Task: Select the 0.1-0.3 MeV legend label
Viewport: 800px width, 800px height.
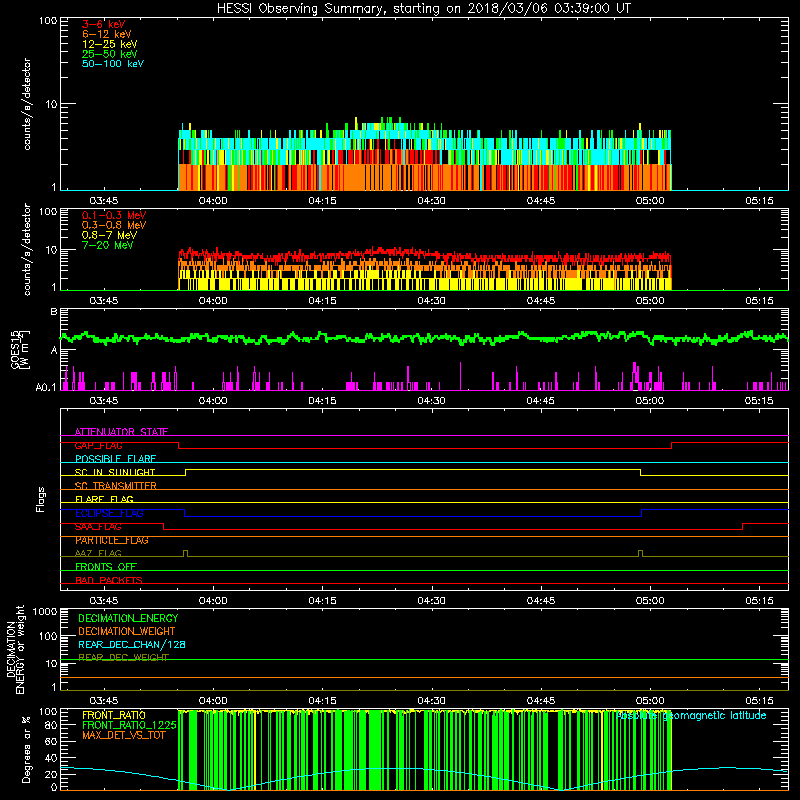Action: tap(114, 215)
